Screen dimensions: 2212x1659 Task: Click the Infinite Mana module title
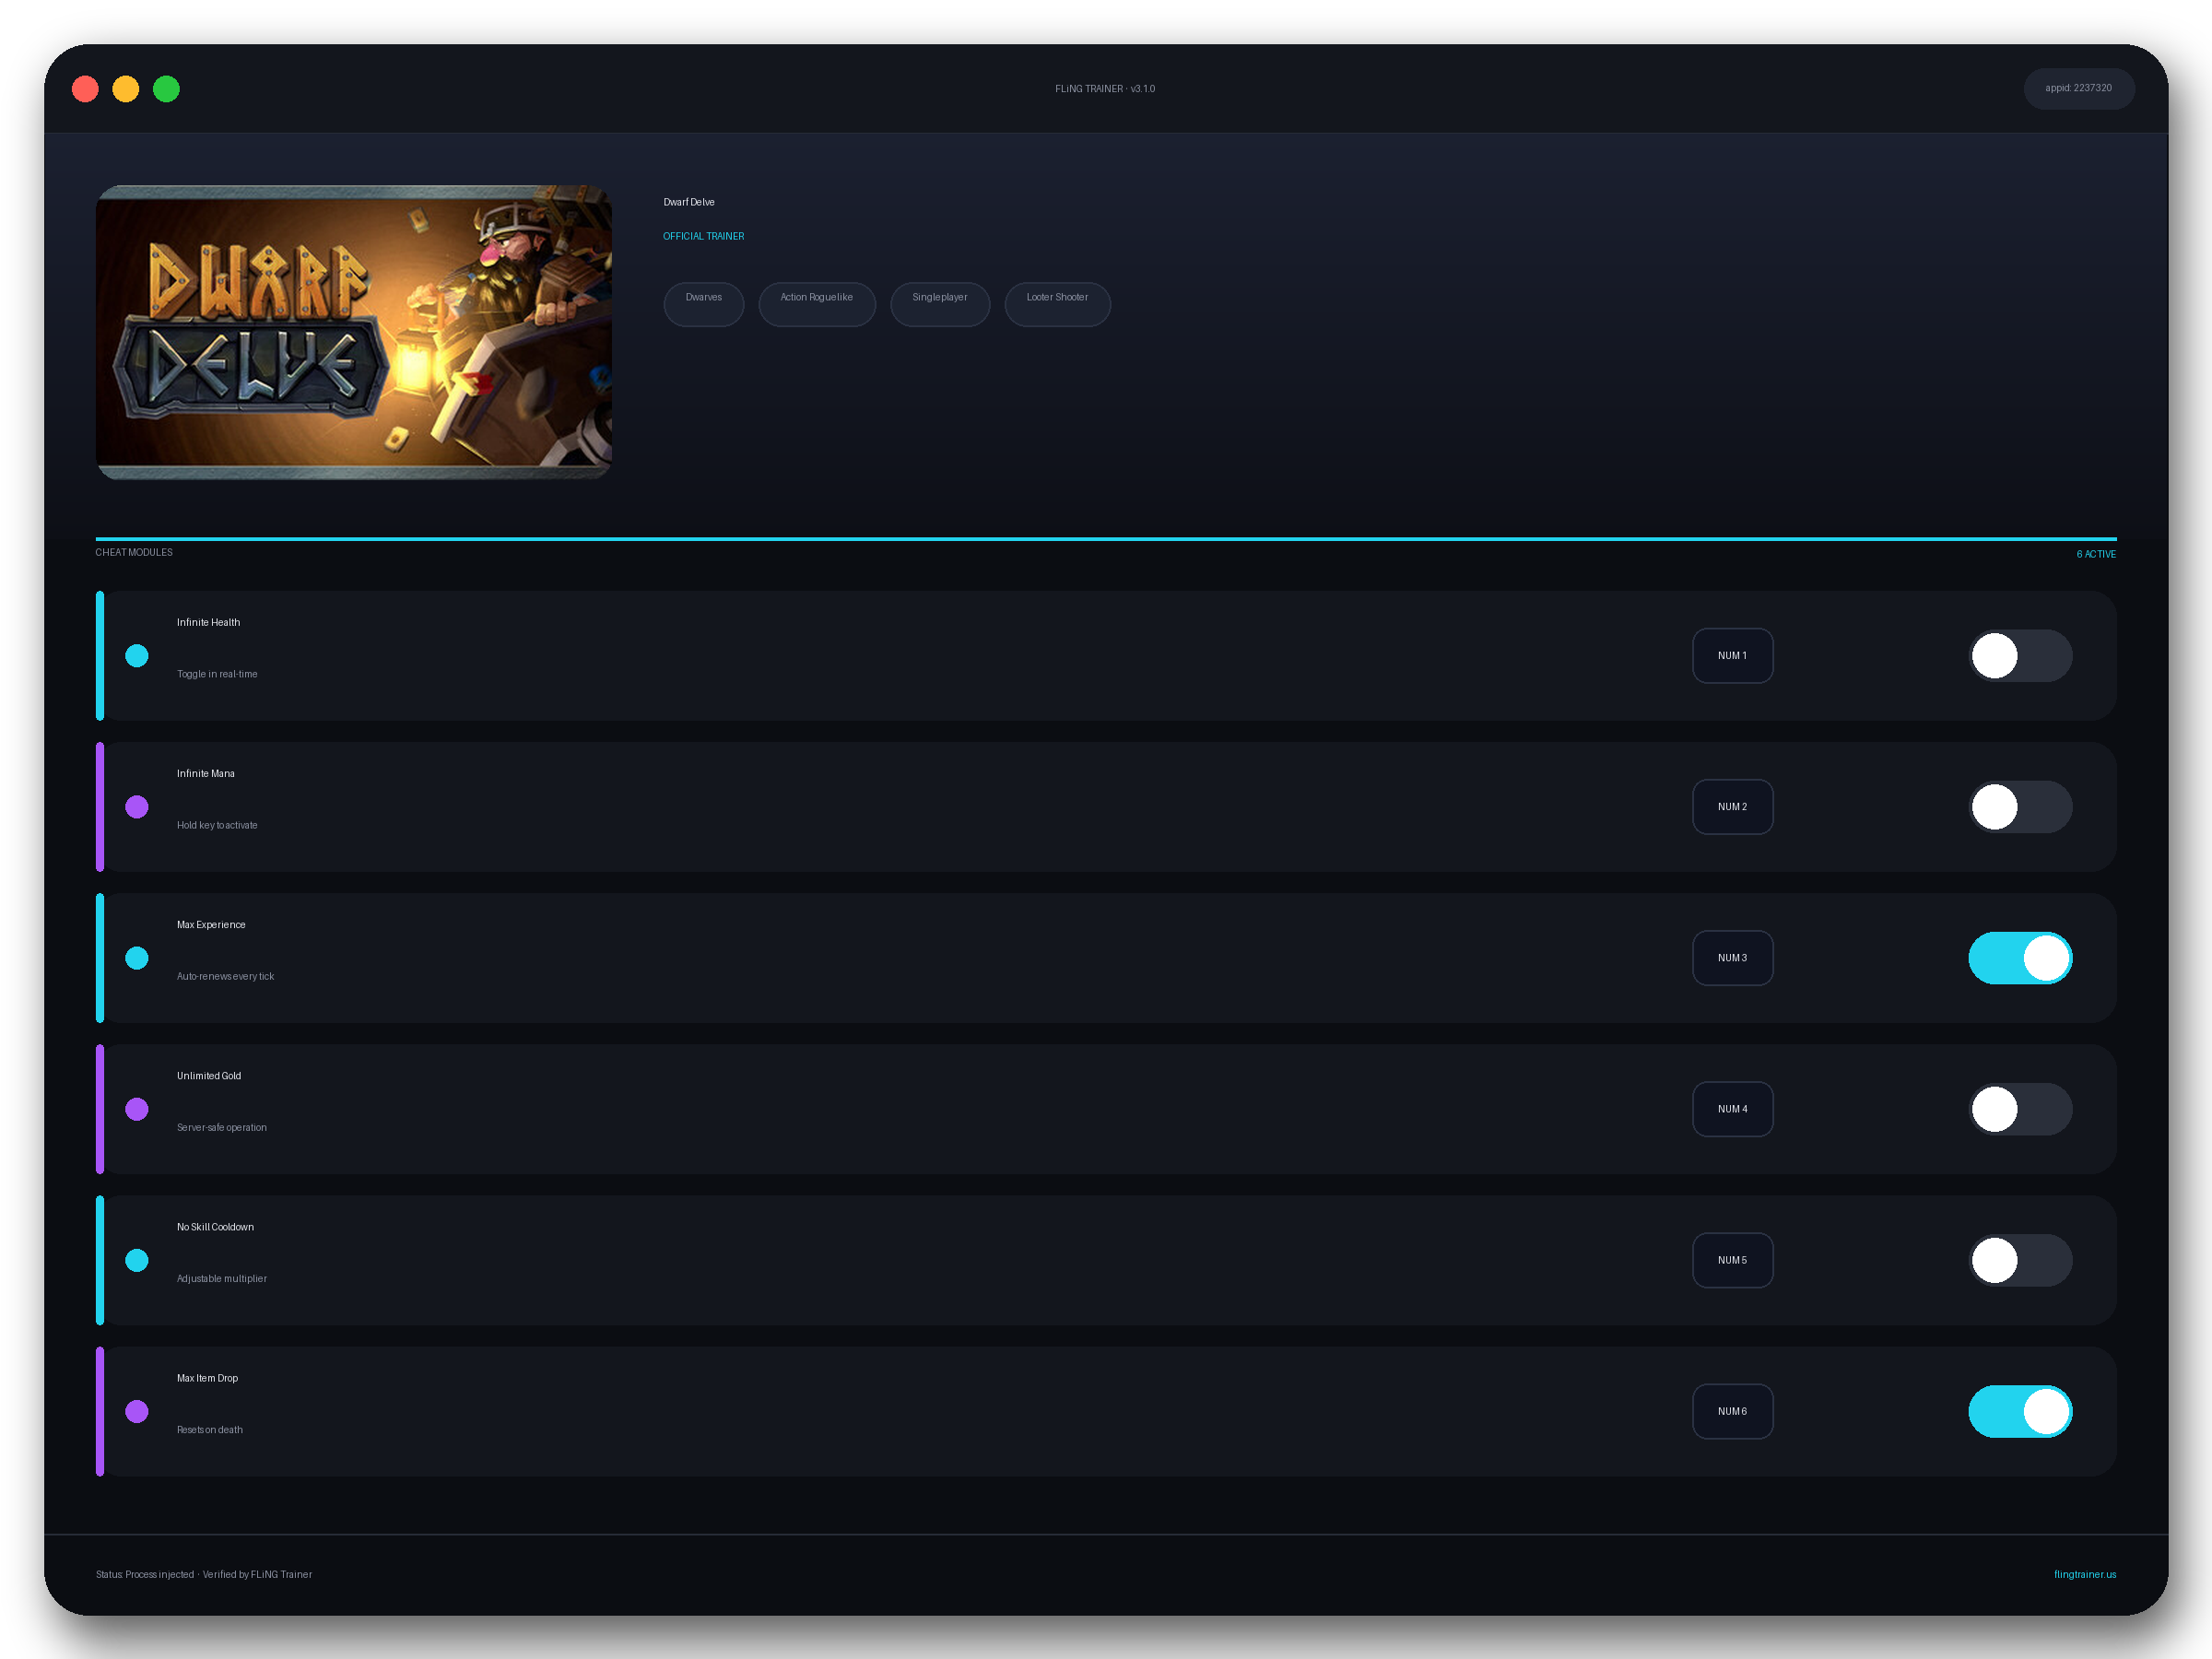pyautogui.click(x=206, y=773)
